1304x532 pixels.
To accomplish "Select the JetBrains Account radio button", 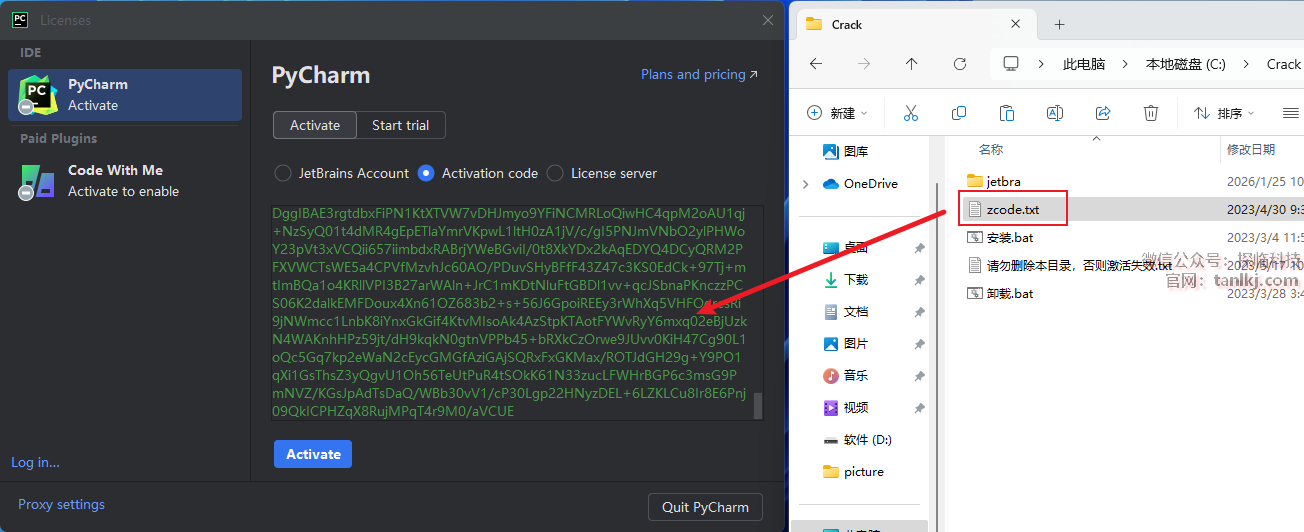I will [283, 173].
